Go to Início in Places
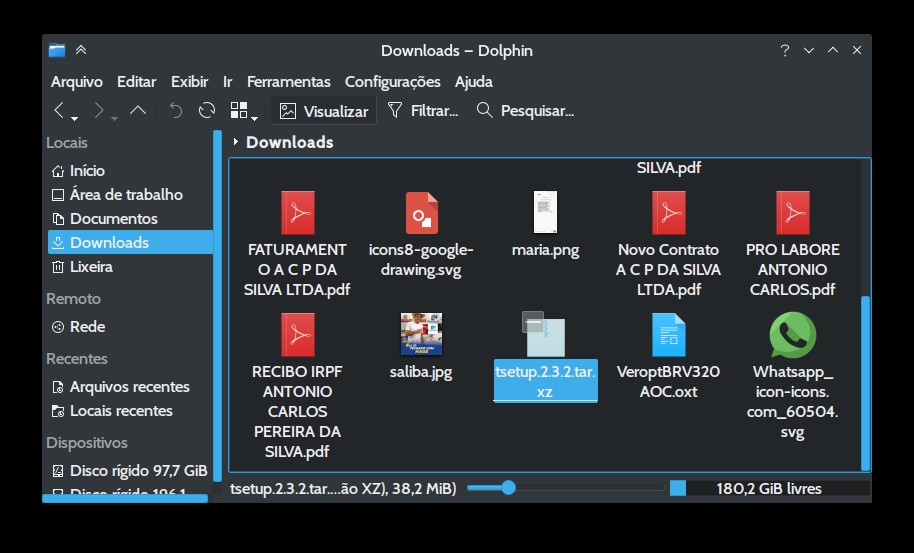The height and width of the screenshot is (553, 914). point(129,171)
